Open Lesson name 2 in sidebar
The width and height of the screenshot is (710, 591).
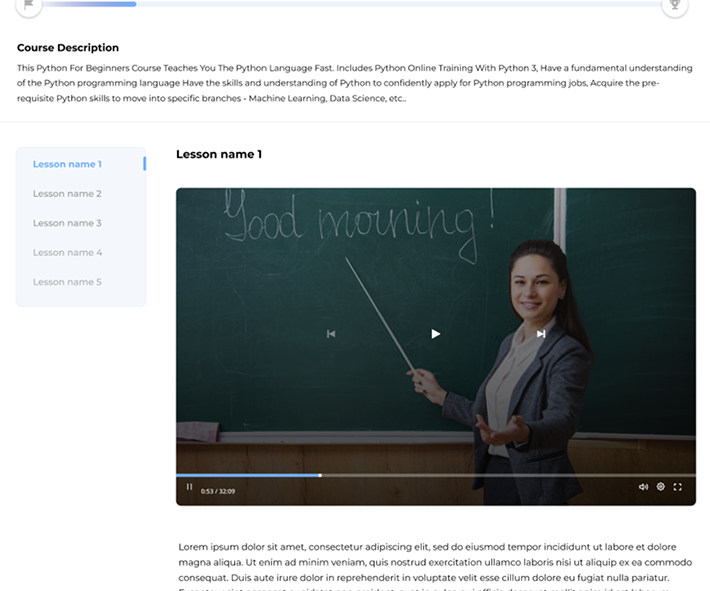tap(67, 193)
